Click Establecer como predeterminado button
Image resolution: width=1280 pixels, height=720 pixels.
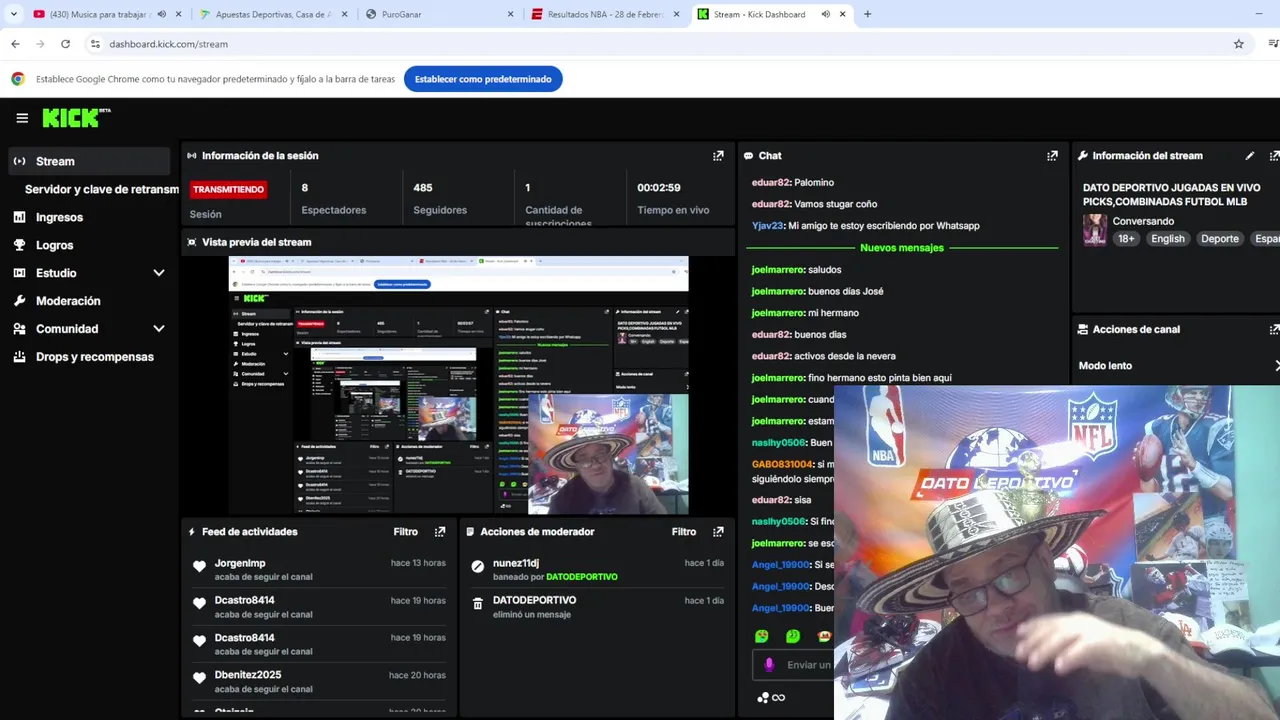pos(483,79)
